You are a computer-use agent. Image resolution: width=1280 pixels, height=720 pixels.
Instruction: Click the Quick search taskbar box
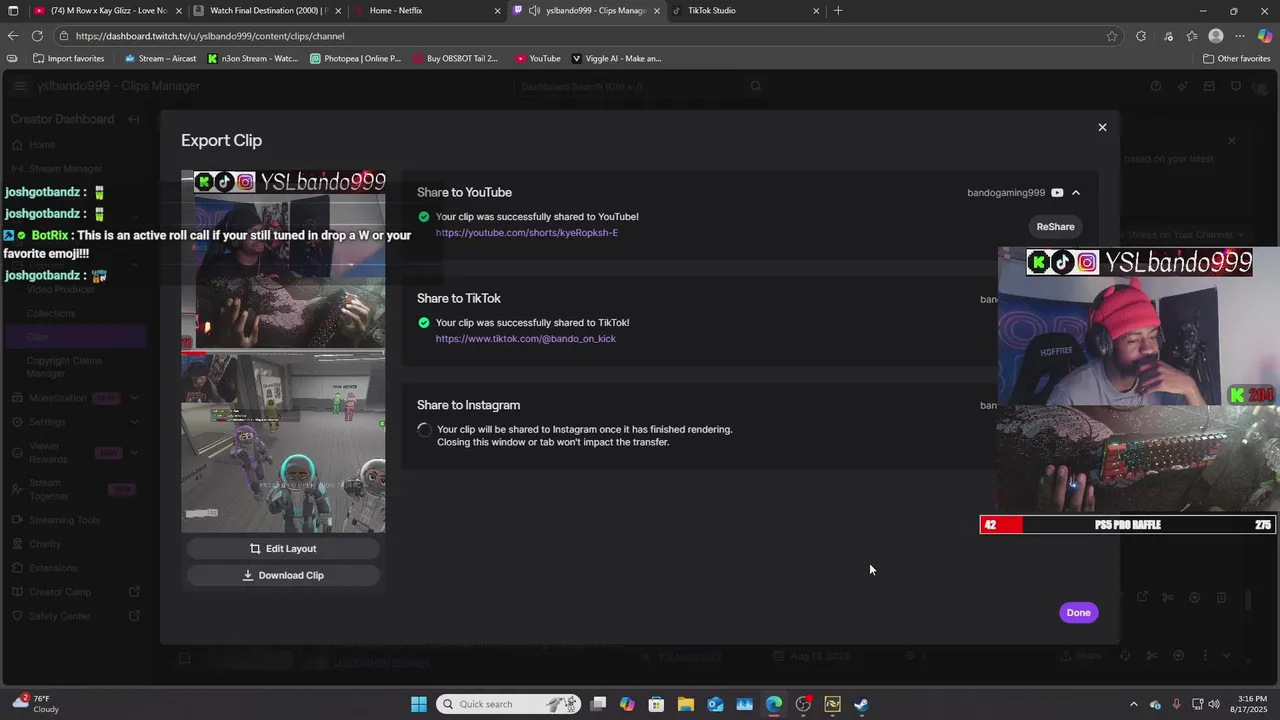510,704
